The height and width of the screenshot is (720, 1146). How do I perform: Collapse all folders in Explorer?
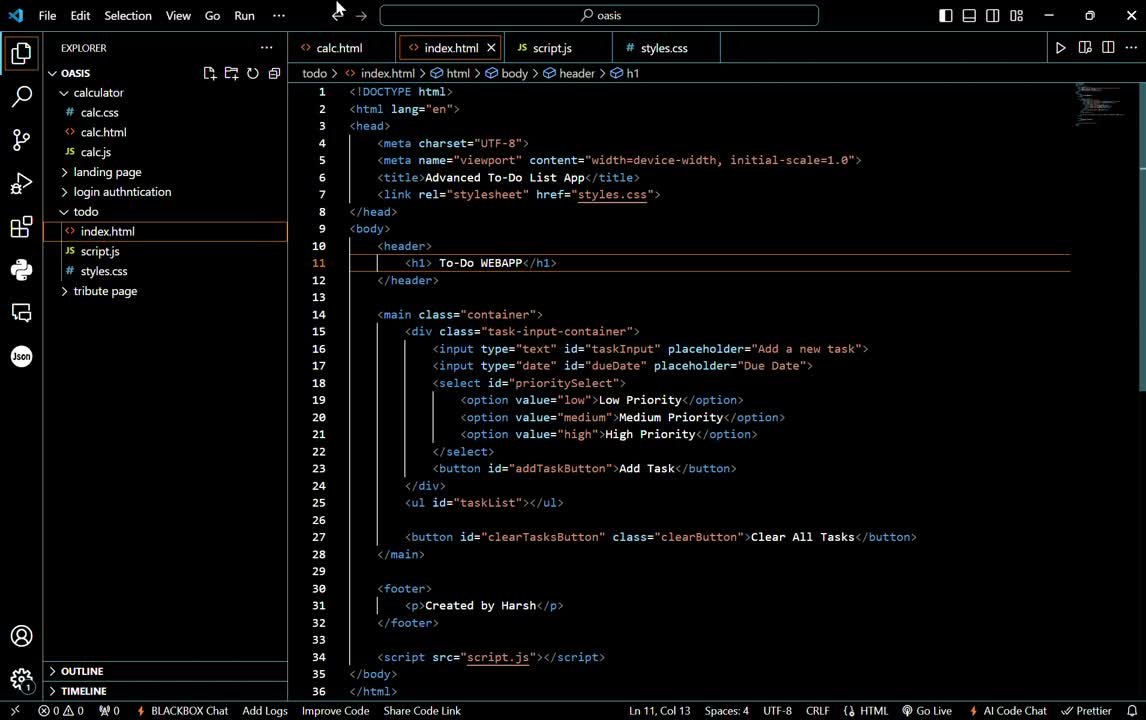[274, 73]
